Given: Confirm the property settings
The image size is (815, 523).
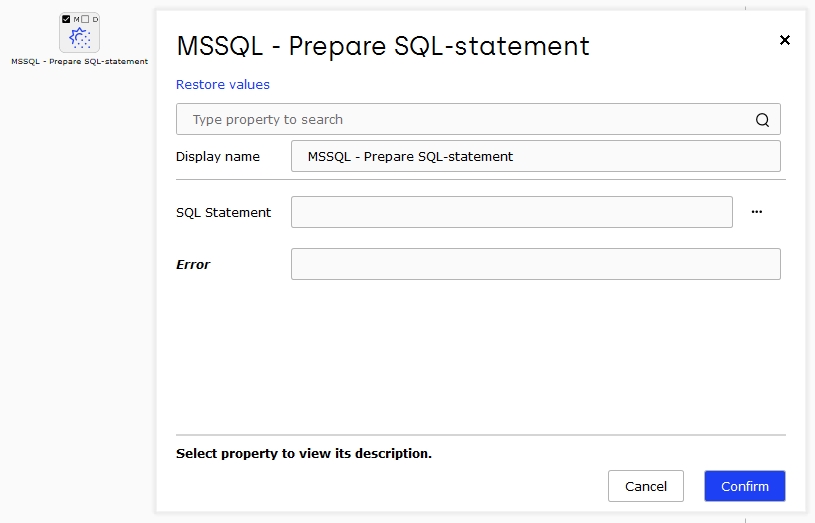Looking at the screenshot, I should (744, 486).
